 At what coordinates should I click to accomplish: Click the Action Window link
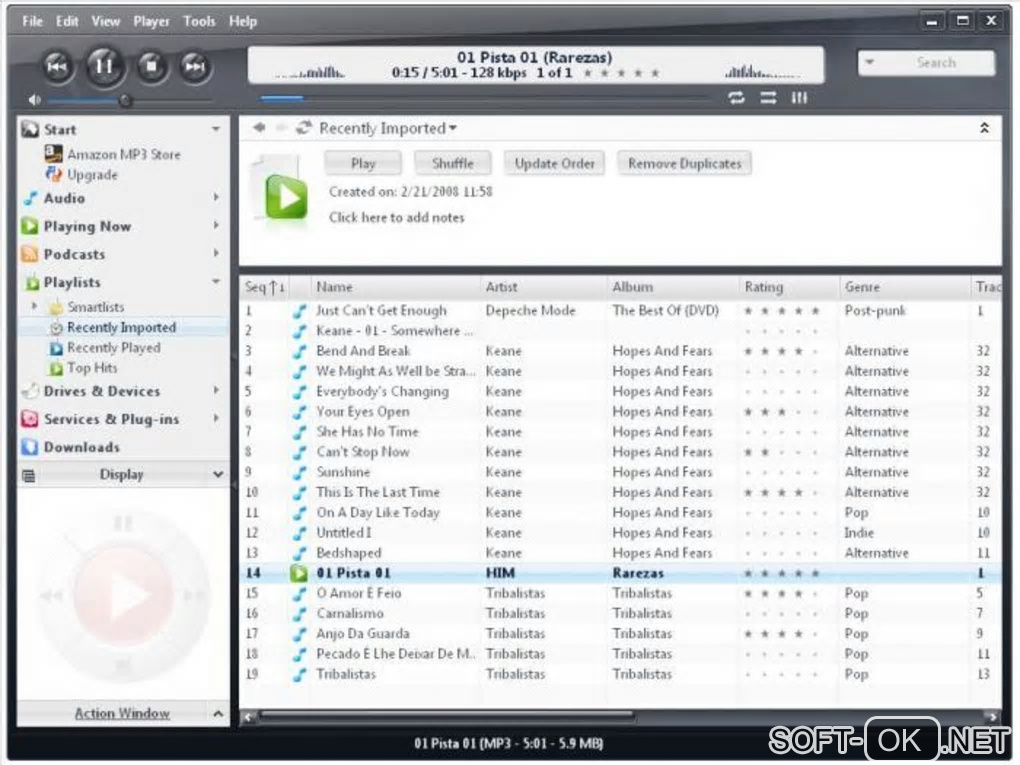(122, 713)
